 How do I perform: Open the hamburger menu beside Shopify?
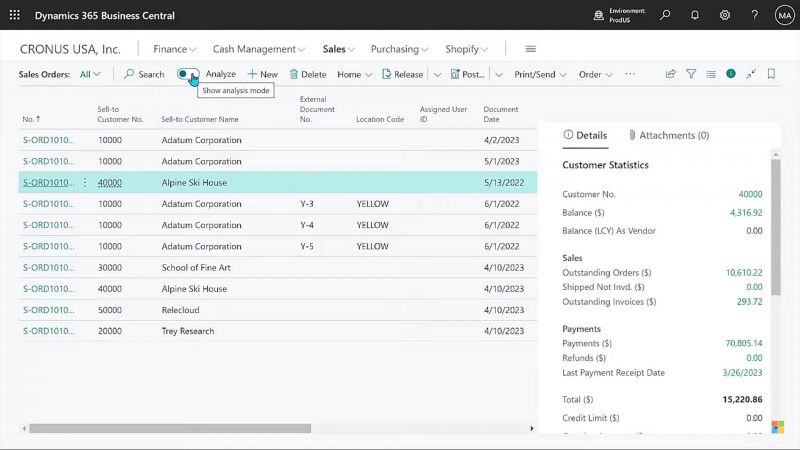pyautogui.click(x=531, y=49)
